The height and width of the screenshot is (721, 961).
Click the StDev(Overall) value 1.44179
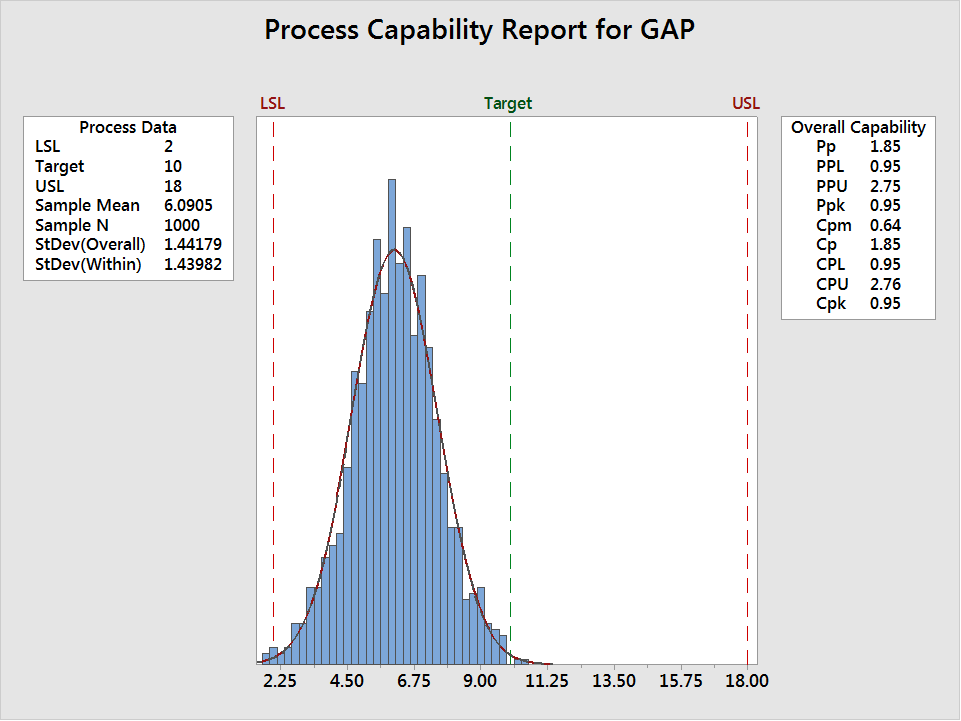192,245
